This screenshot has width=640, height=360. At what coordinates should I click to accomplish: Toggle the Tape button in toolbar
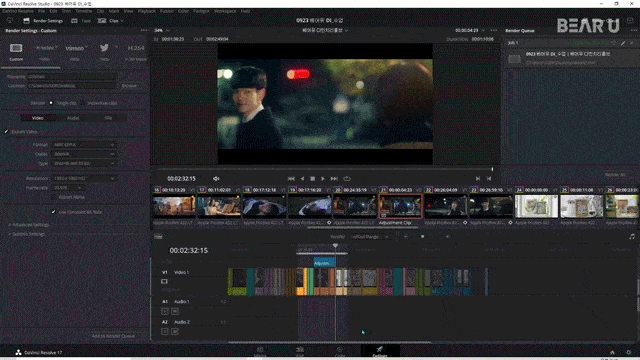(81, 21)
